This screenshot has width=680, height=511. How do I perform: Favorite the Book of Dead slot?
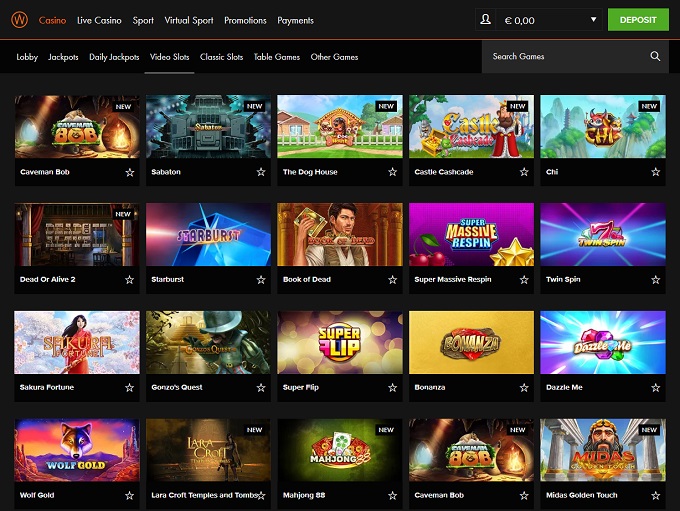392,280
